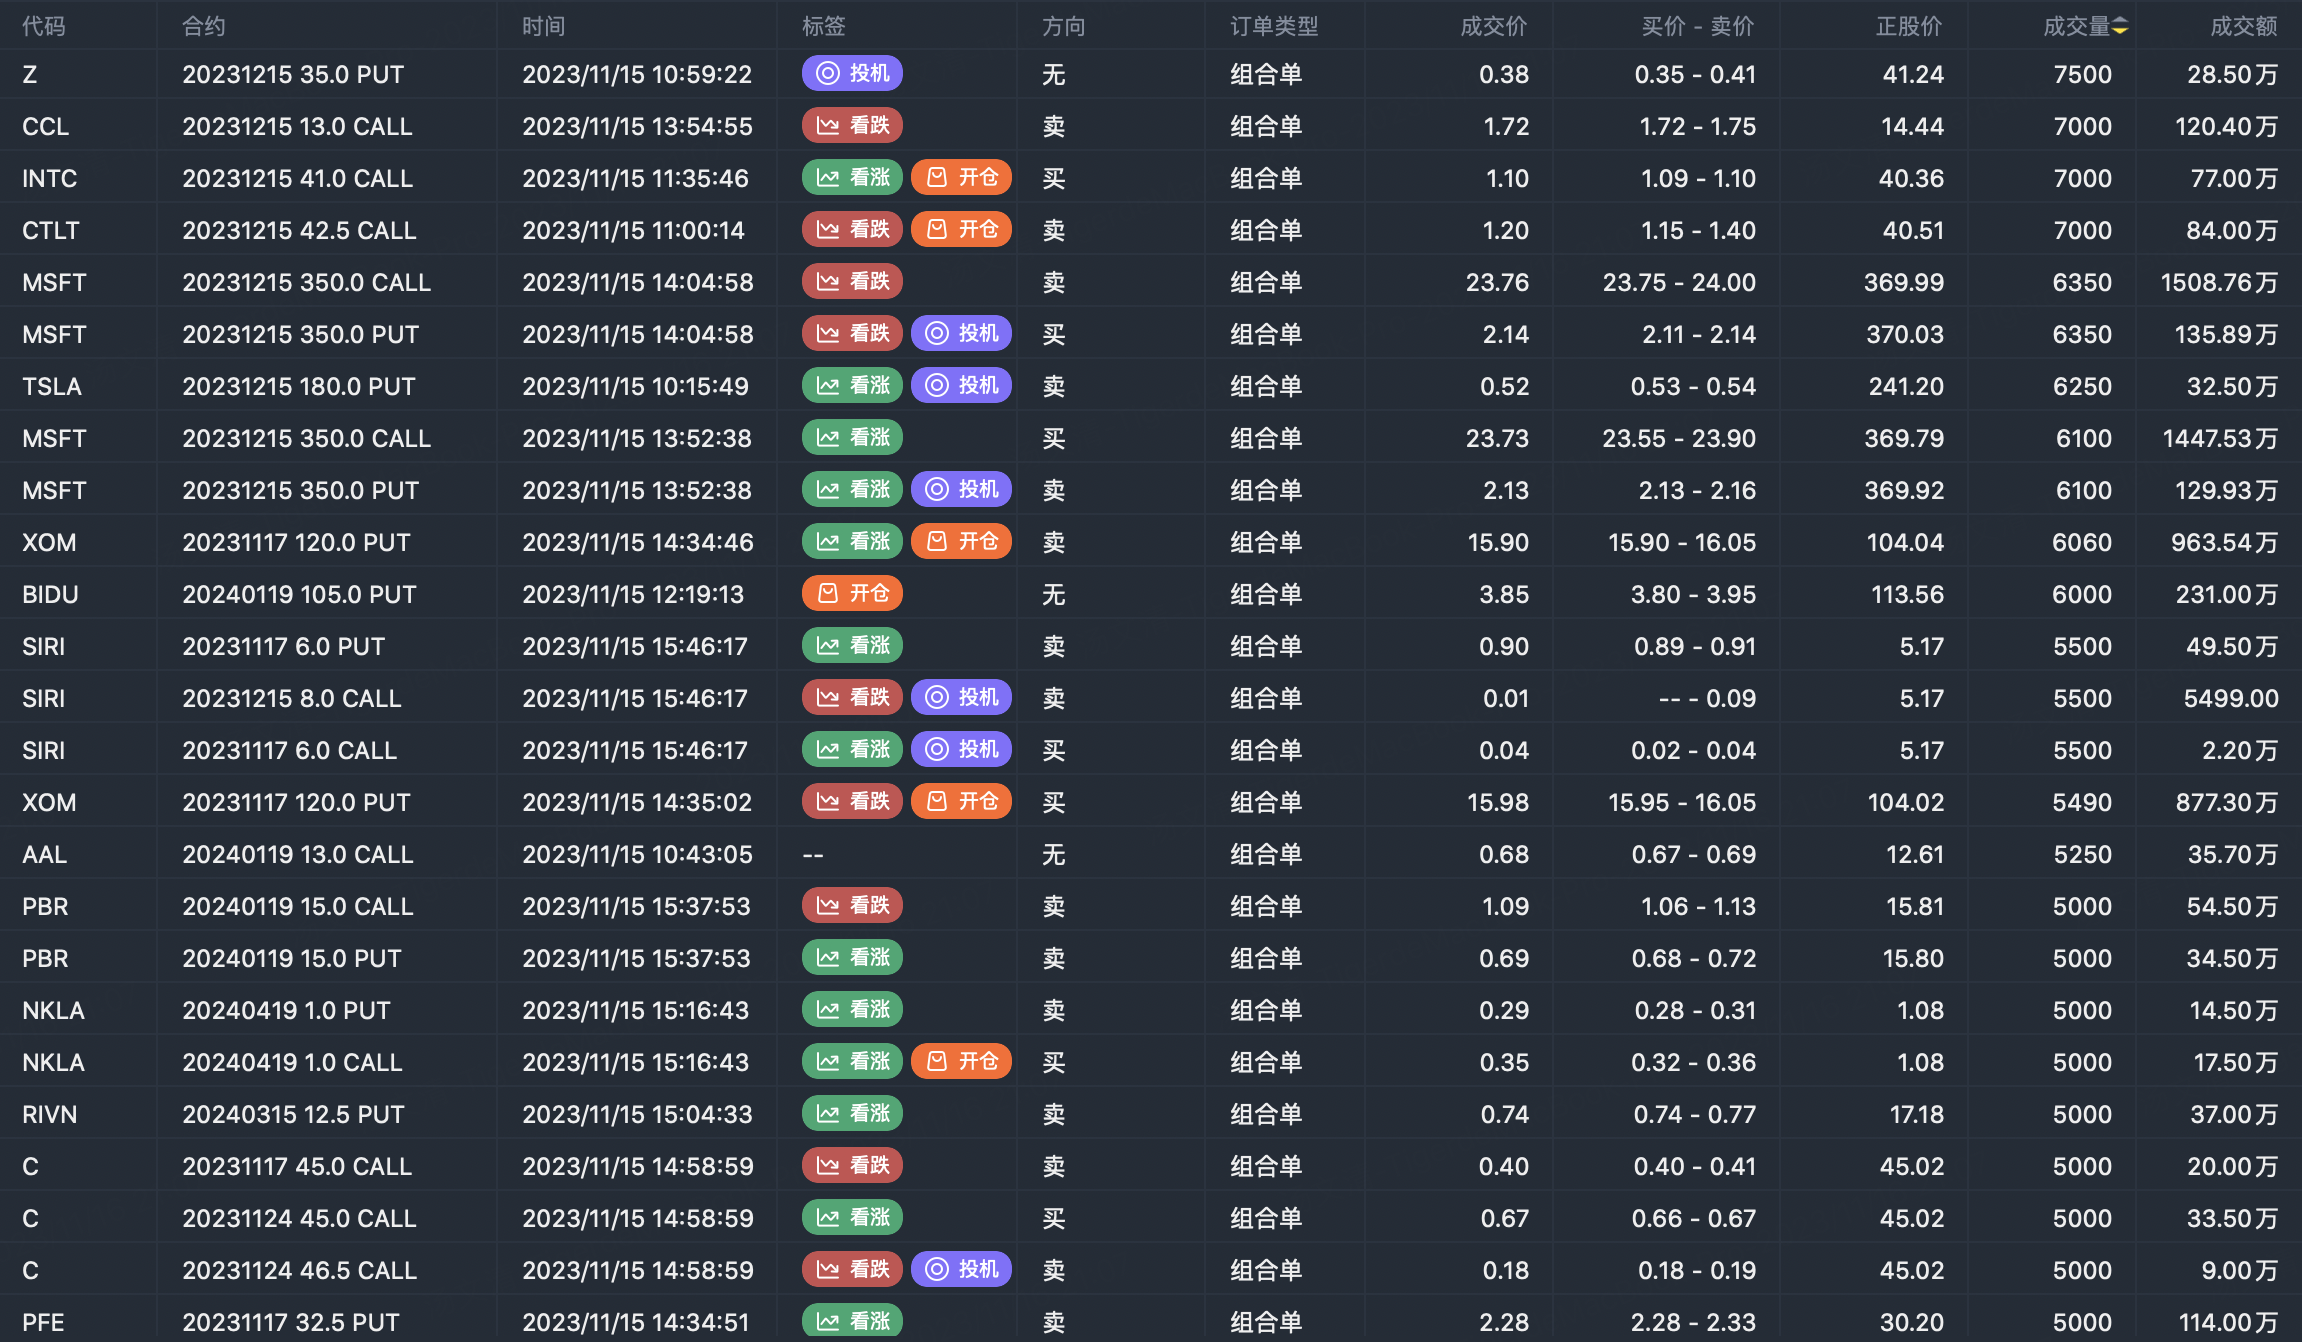Click the 成交量 sort arrow icon

[2120, 27]
